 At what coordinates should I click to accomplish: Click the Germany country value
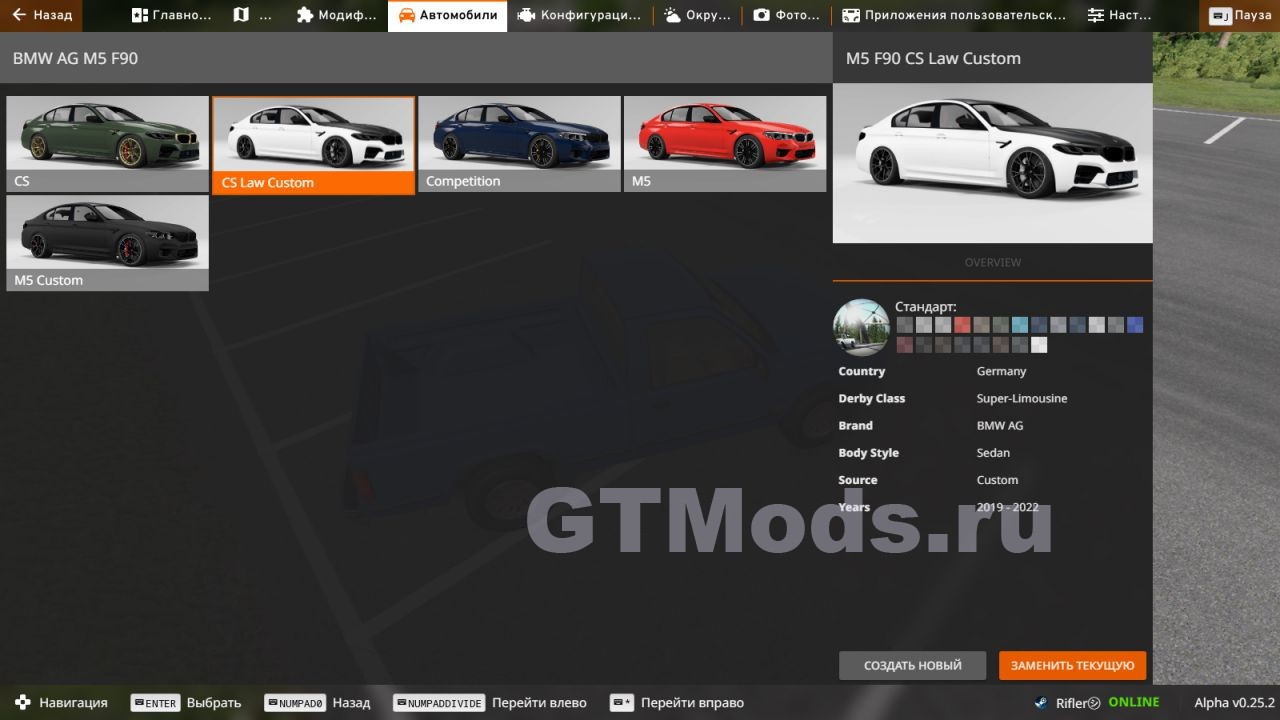pyautogui.click(x=1001, y=371)
